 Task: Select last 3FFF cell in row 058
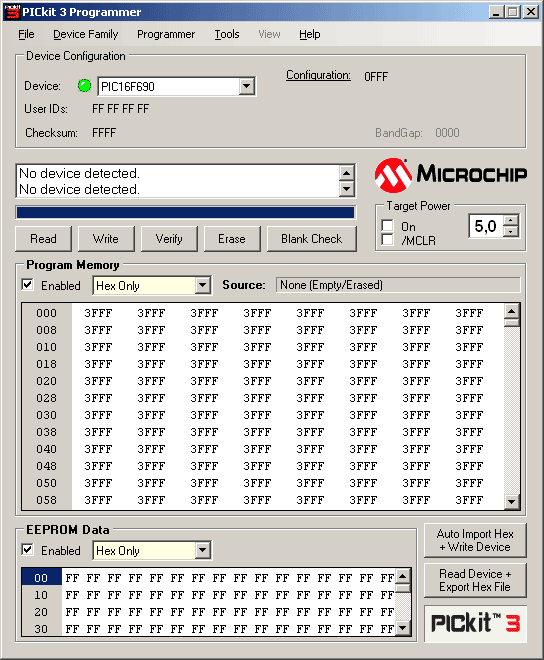469,500
